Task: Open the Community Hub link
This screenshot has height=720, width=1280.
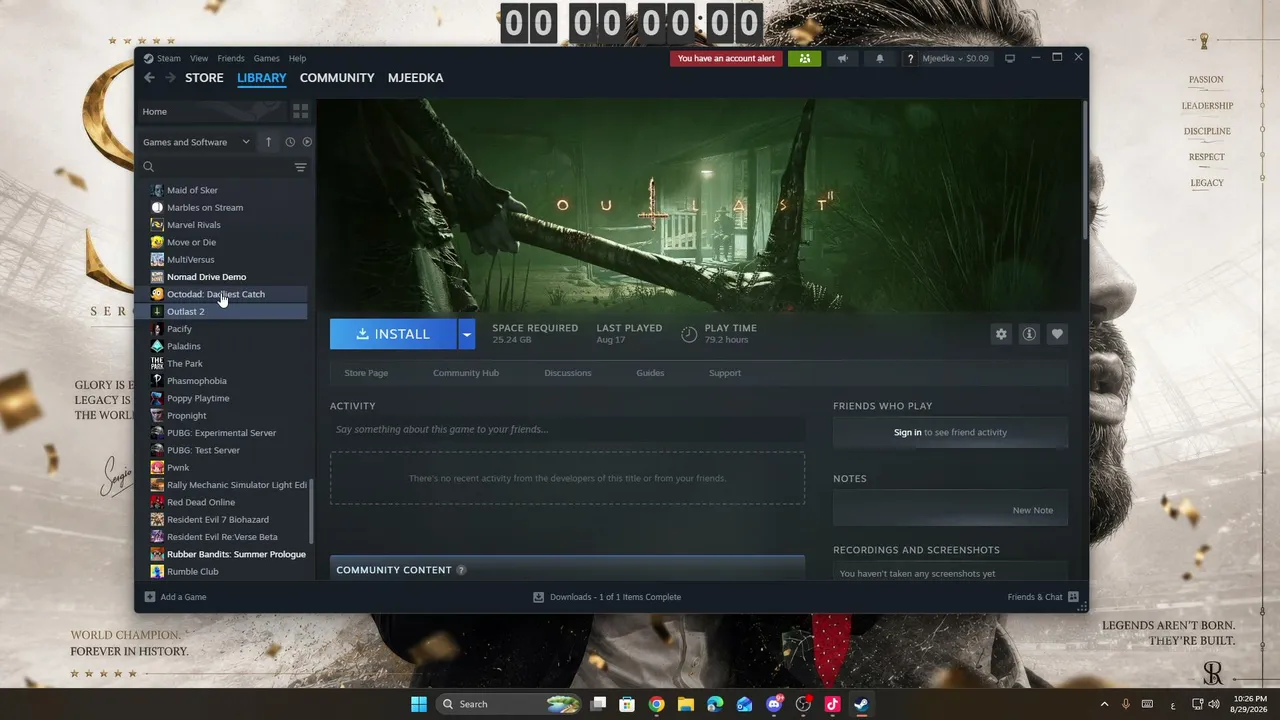Action: click(x=466, y=373)
